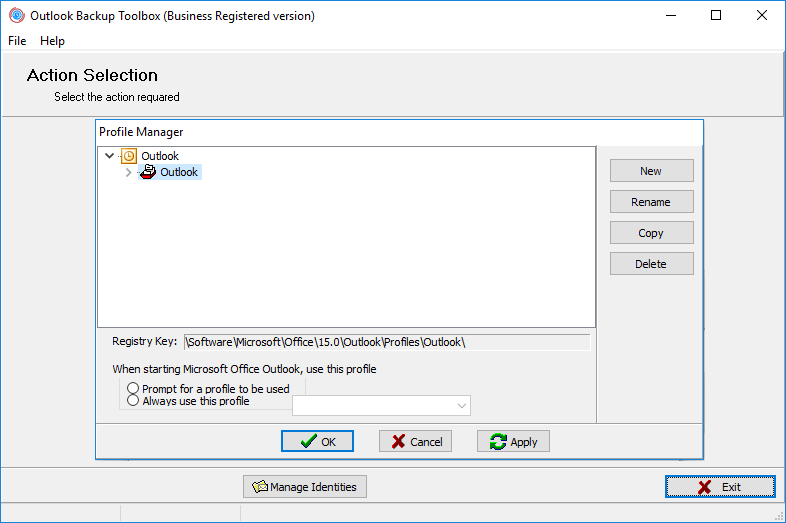Click the Outlook profile printer-like icon
This screenshot has height=523, width=786.
pyautogui.click(x=148, y=172)
